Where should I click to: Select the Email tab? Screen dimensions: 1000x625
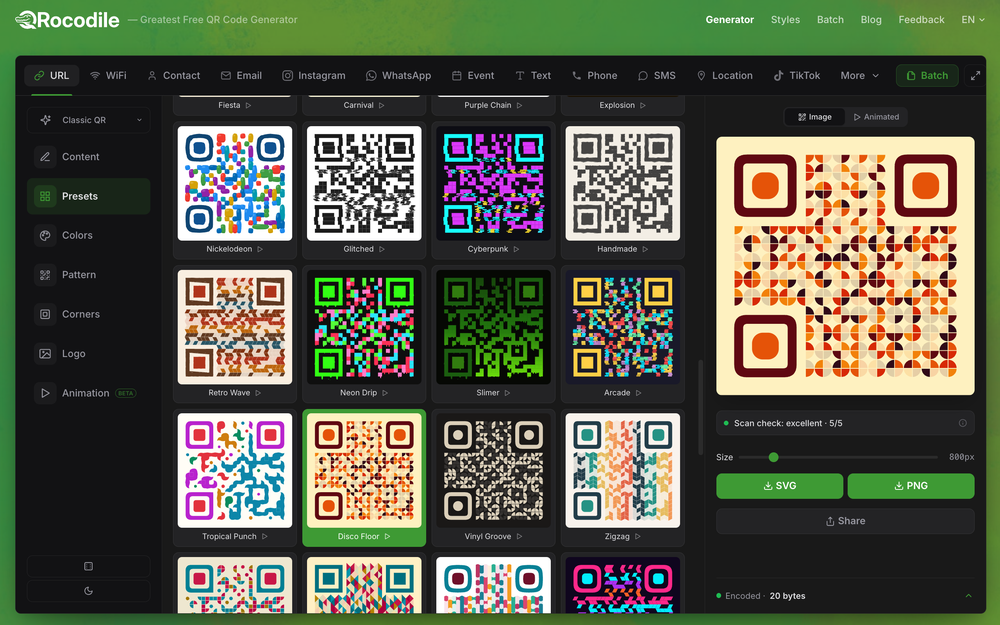[x=241, y=76]
